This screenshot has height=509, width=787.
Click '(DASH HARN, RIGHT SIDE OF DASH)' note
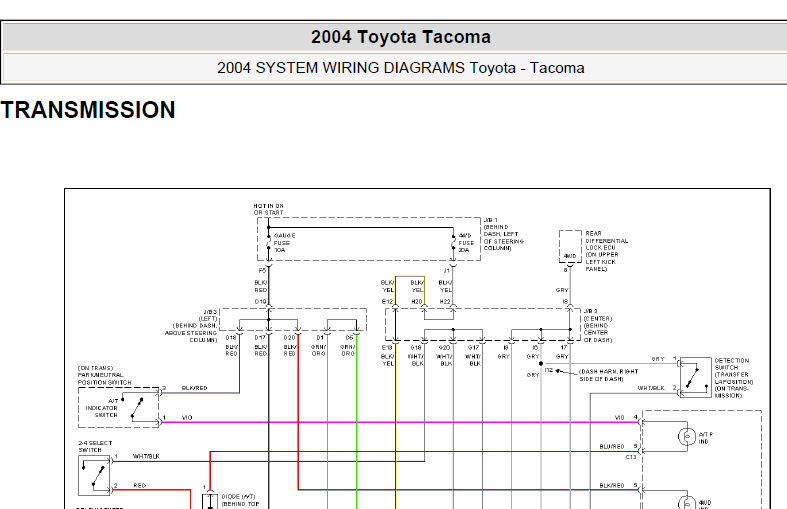608,375
